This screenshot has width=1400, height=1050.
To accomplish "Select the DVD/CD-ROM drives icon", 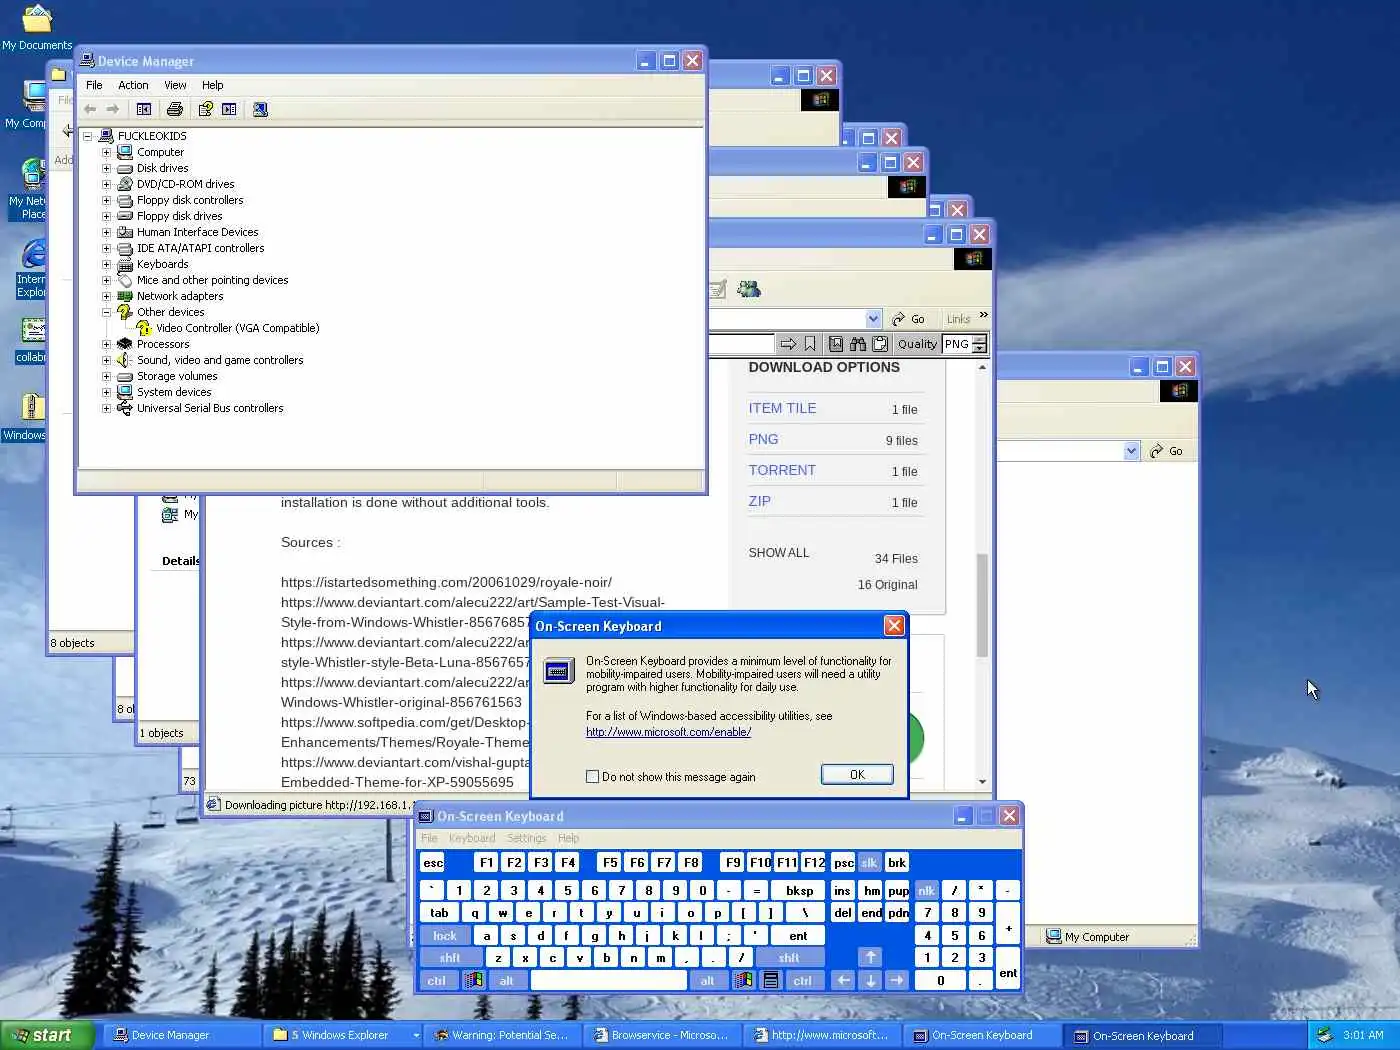I will (x=125, y=184).
